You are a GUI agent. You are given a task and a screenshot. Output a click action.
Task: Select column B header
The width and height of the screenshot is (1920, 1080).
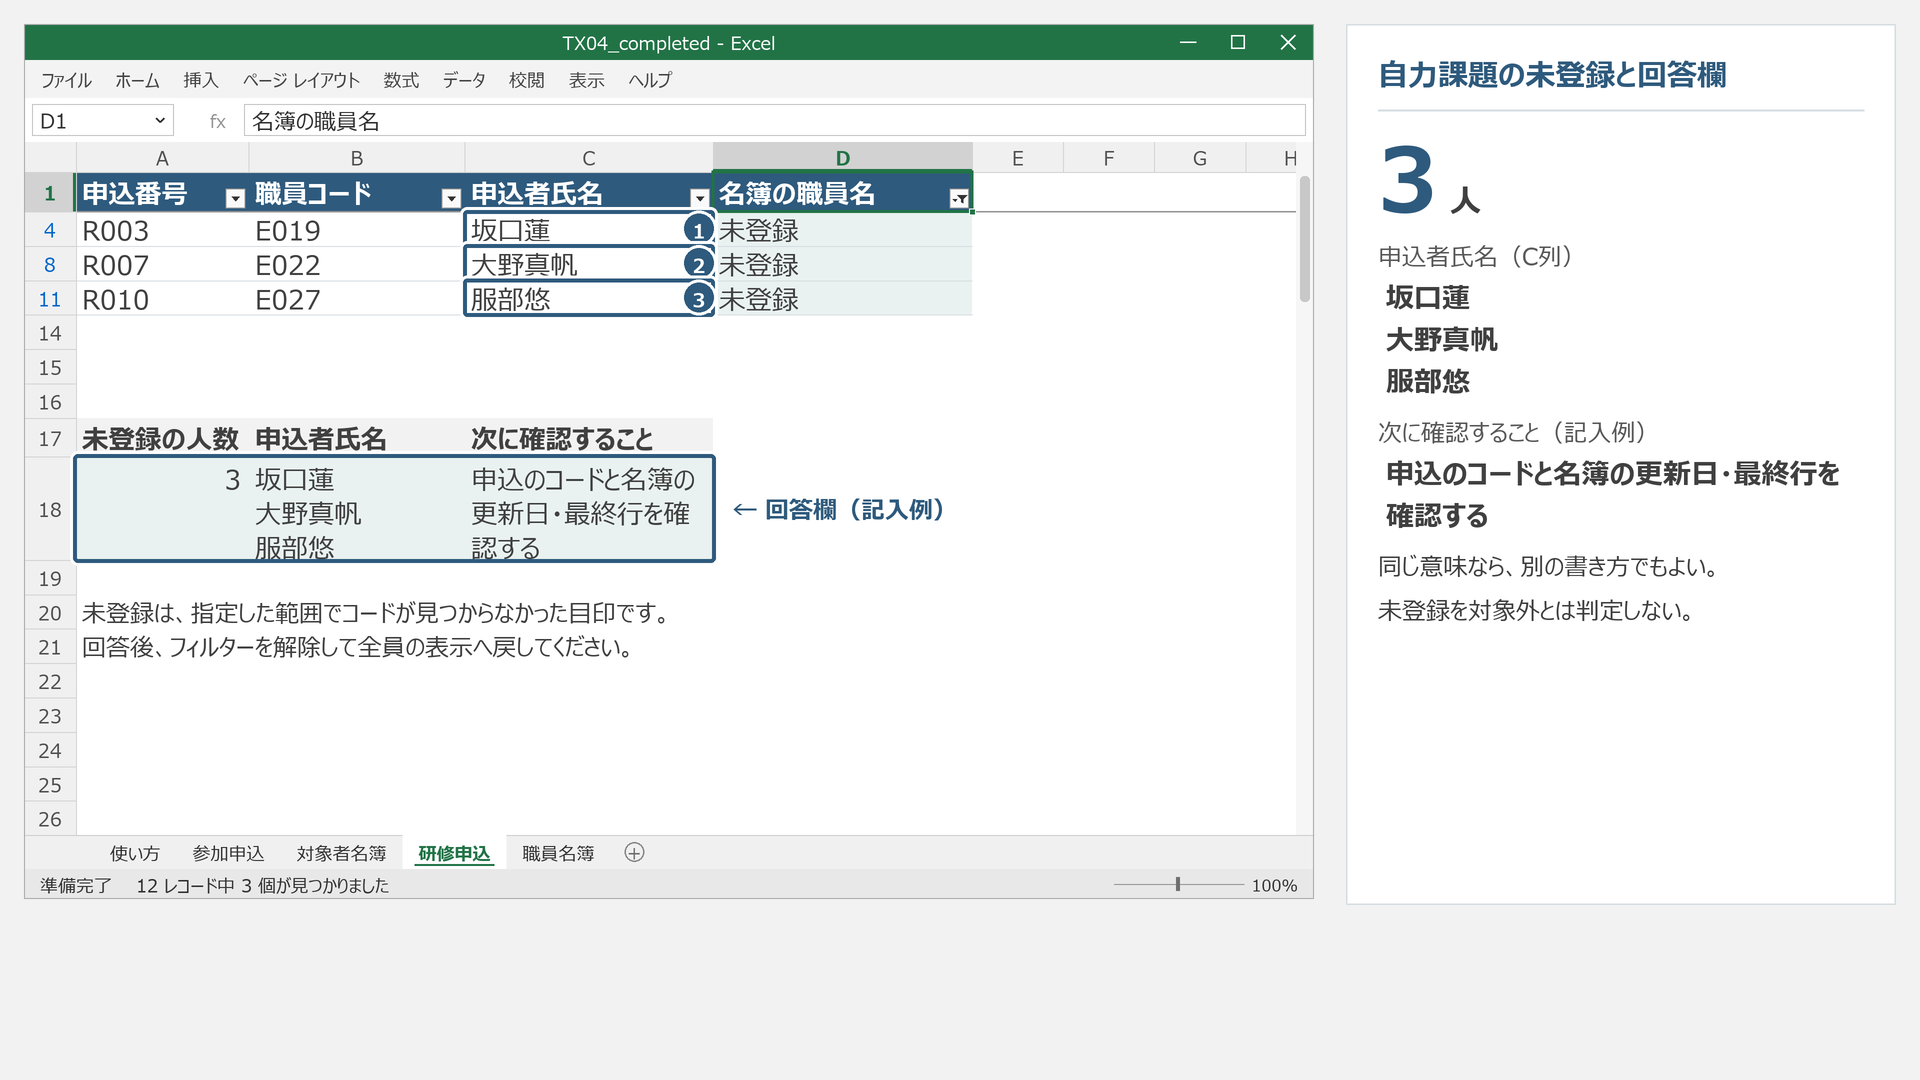[356, 158]
